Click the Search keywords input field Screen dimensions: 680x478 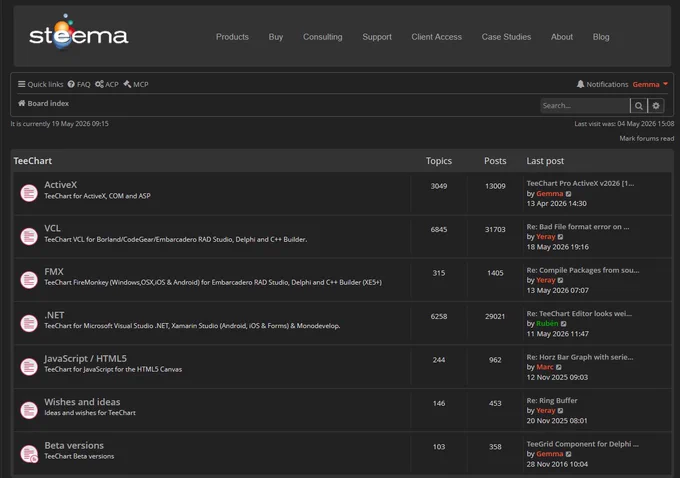pyautogui.click(x=585, y=105)
